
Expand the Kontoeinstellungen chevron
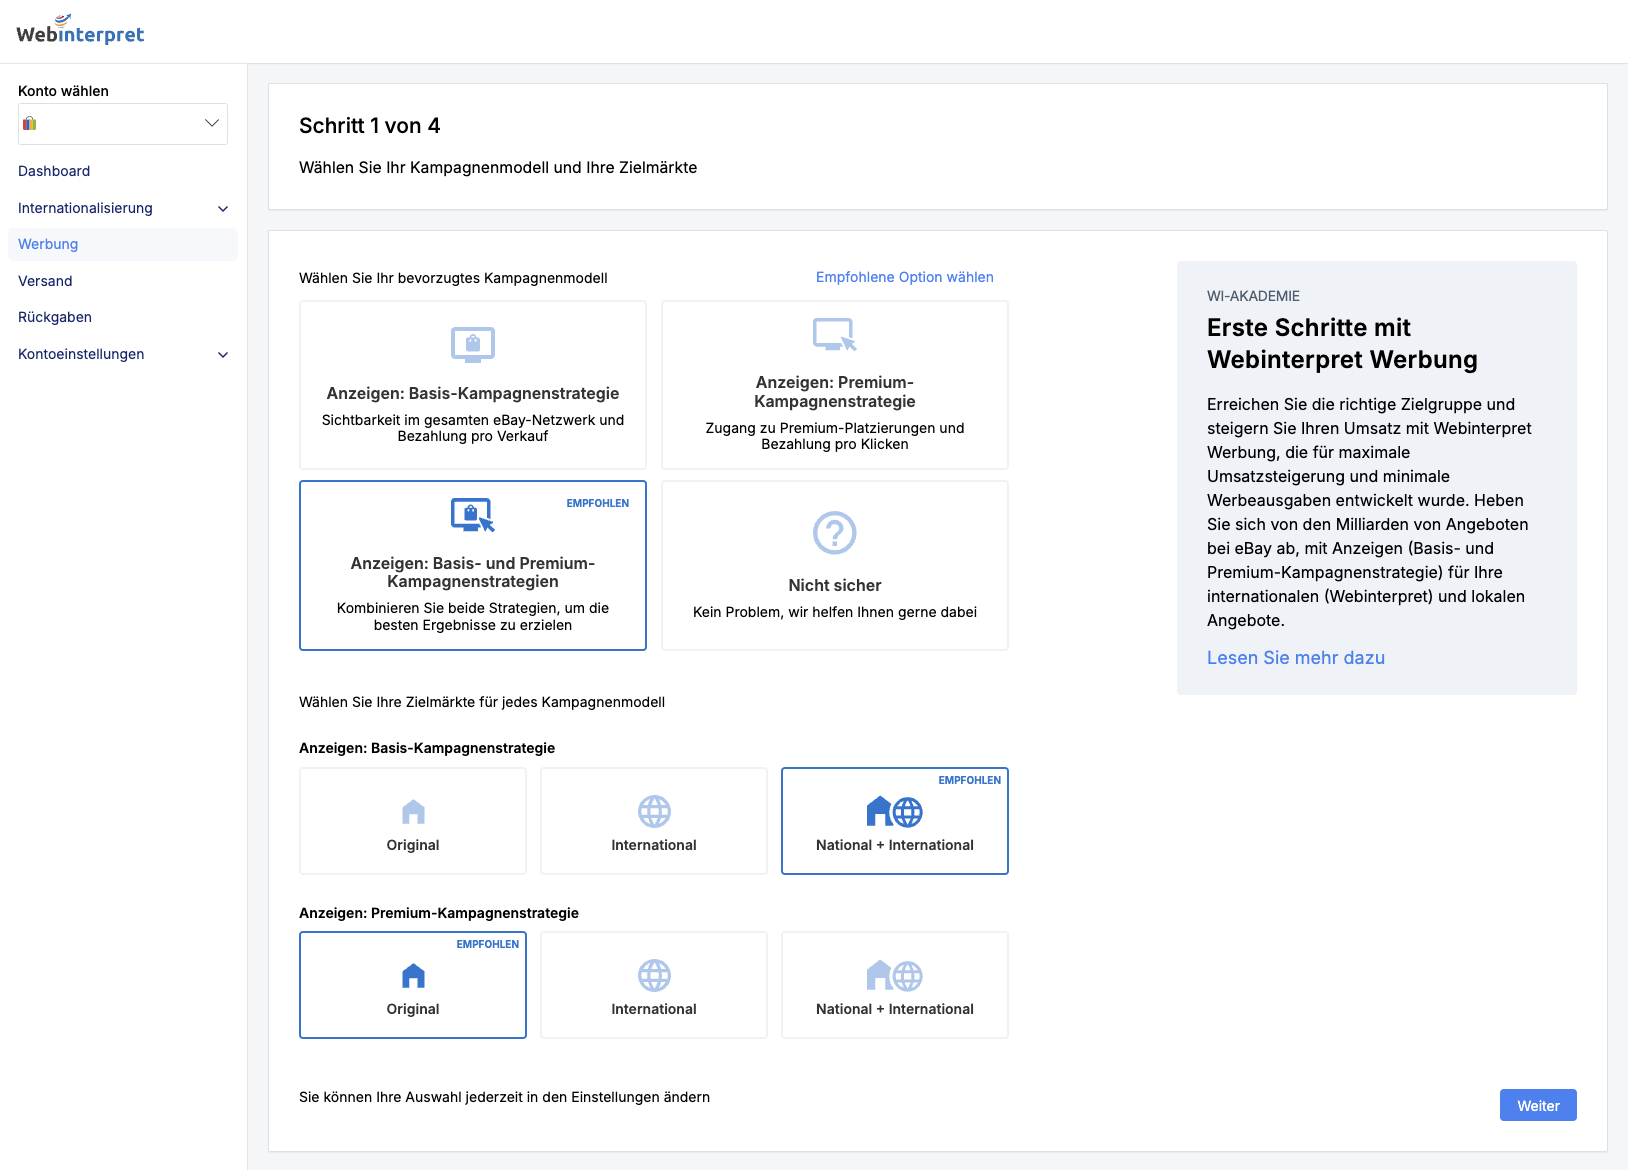(223, 355)
